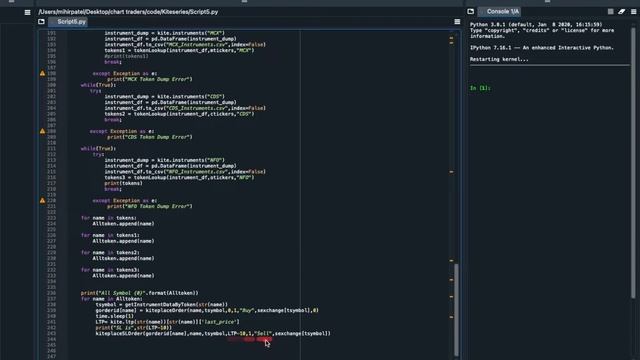The image size is (640, 360).
Task: Click the warning icon beside MCX except line
Action: coord(42,73)
